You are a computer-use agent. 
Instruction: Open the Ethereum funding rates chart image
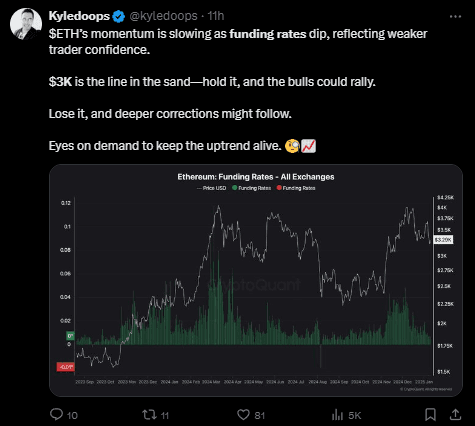pos(256,280)
